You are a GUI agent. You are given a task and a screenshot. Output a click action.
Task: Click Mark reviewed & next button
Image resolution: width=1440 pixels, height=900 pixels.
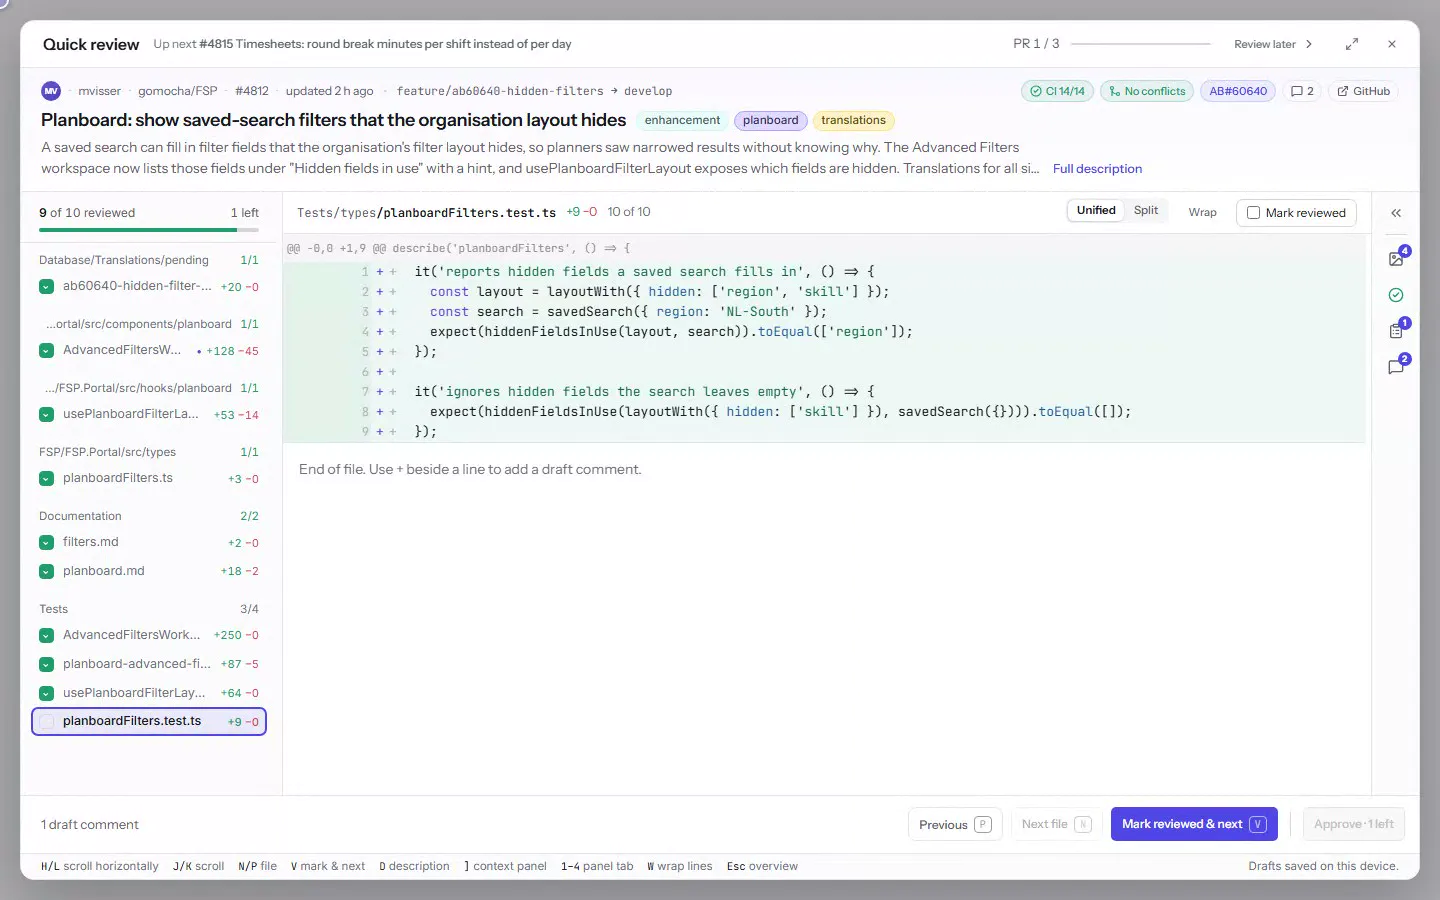(x=1194, y=824)
